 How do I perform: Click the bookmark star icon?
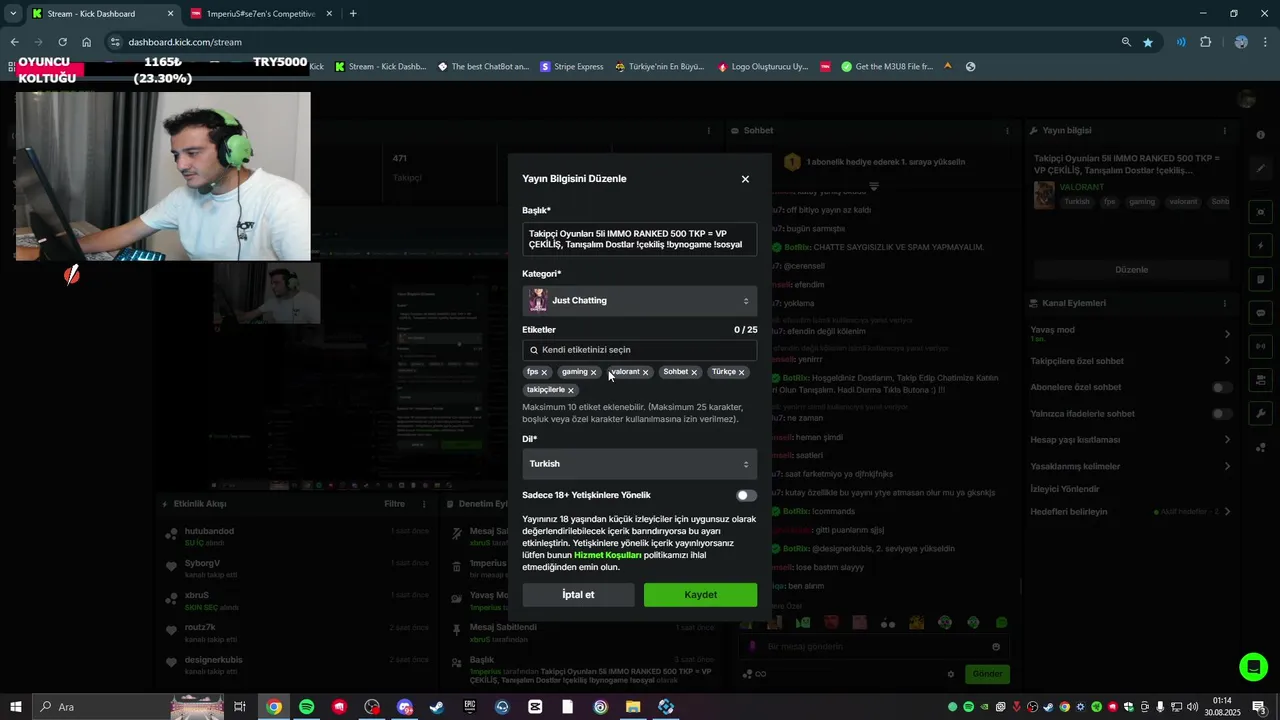click(1148, 42)
